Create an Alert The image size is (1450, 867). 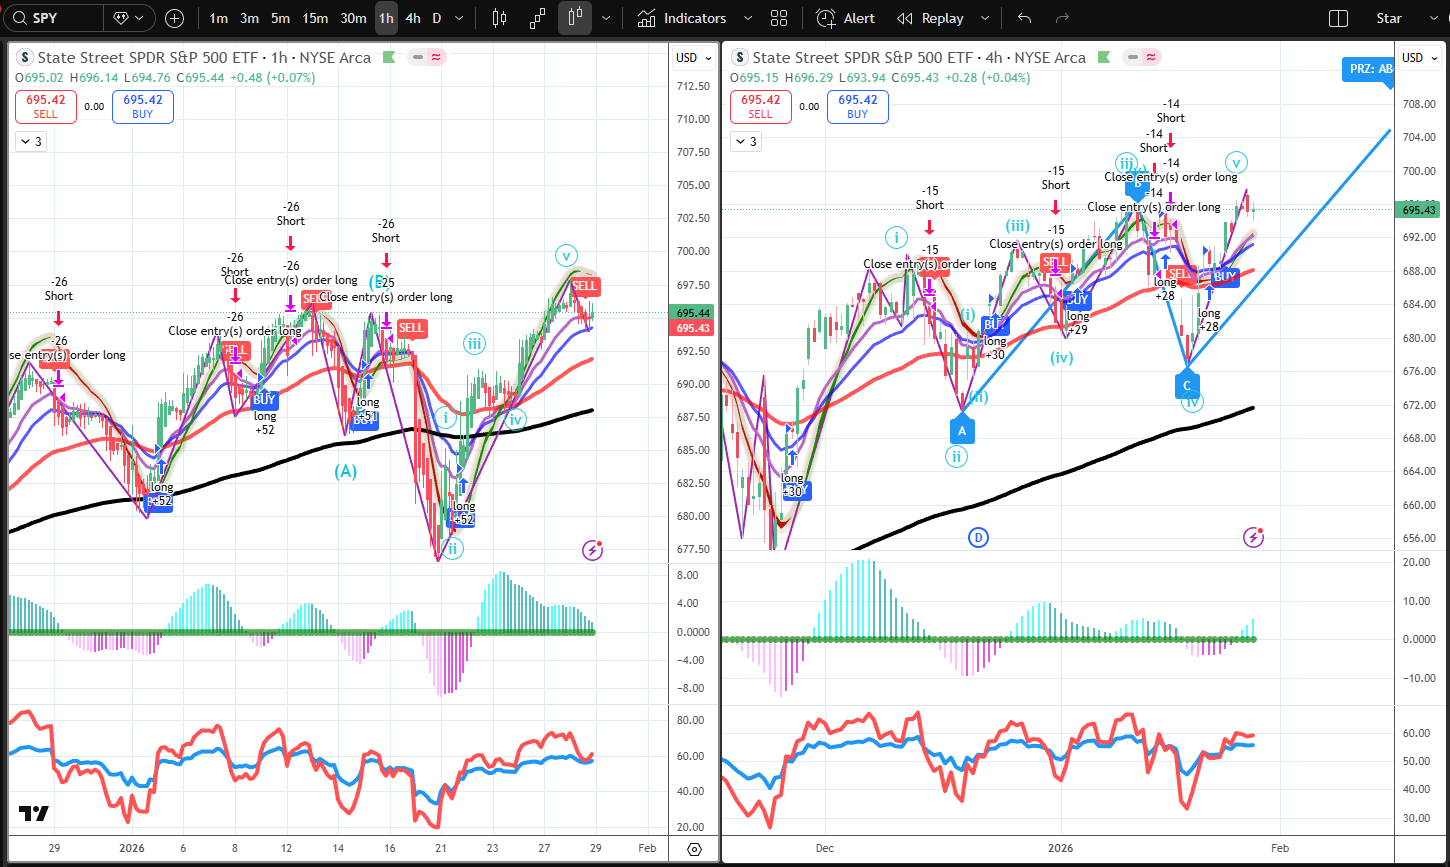pos(846,18)
